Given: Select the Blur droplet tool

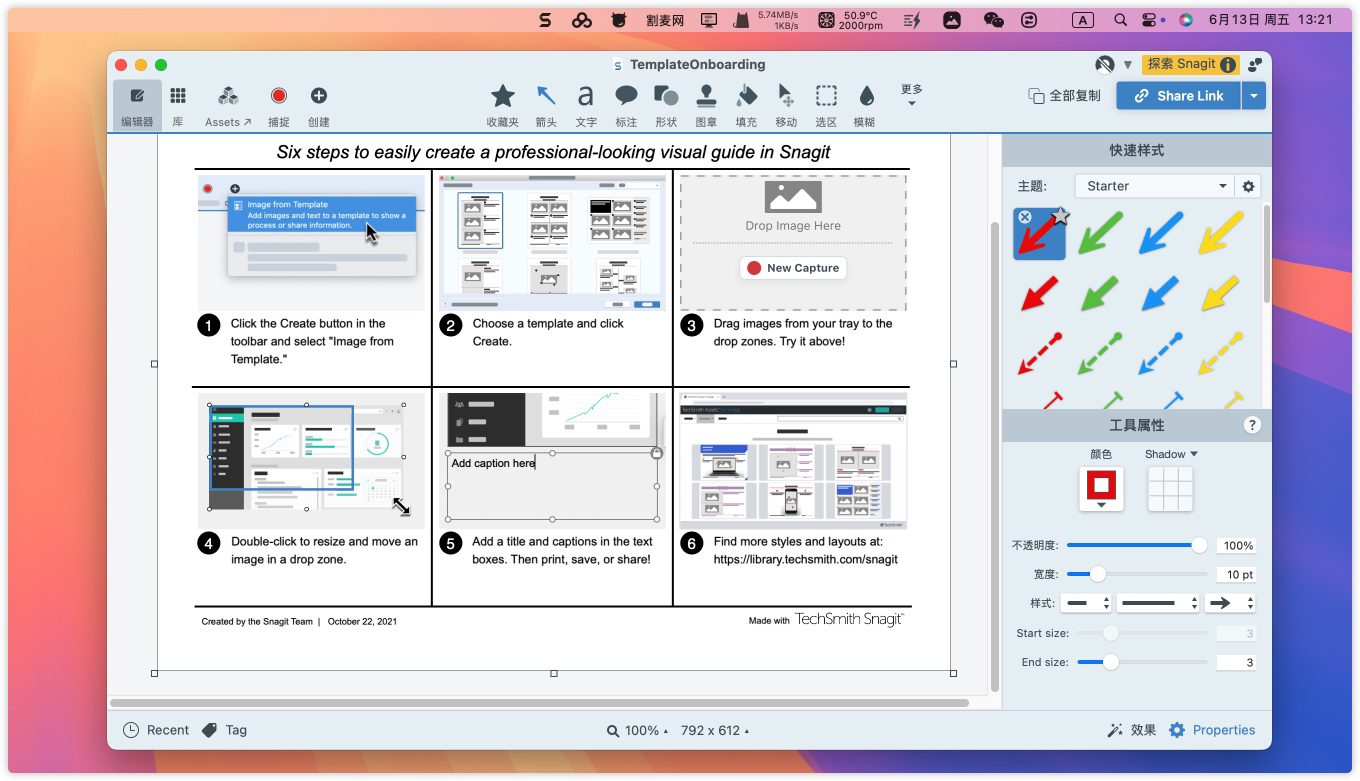Looking at the screenshot, I should 866,104.
